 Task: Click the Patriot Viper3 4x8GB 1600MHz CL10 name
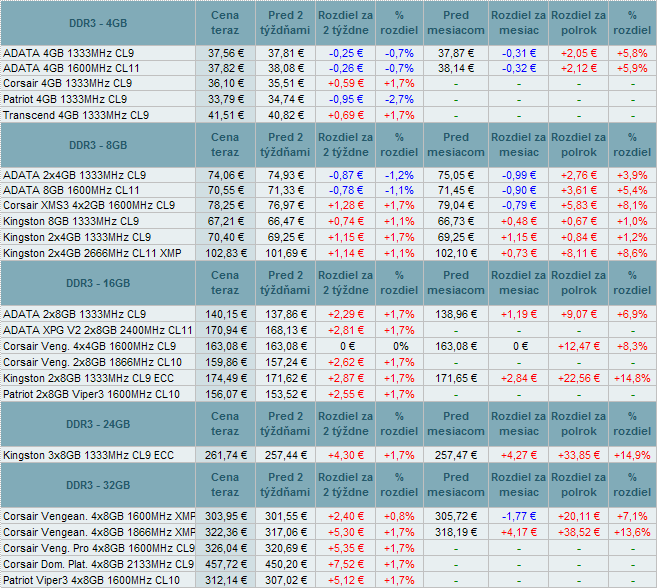click(x=91, y=580)
